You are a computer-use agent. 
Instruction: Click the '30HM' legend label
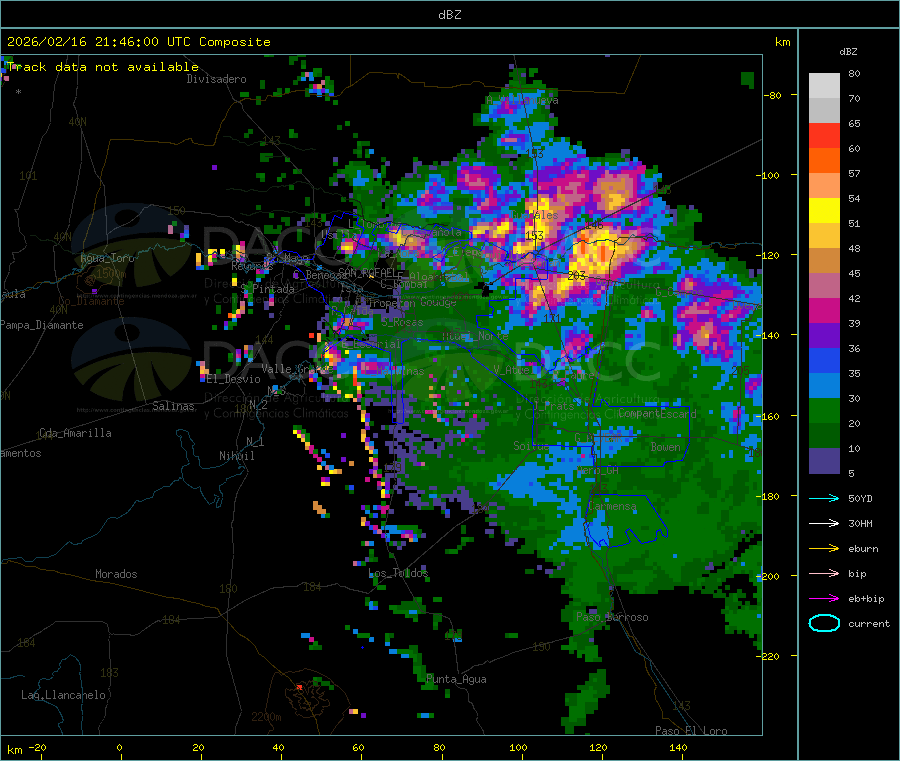(x=860, y=523)
